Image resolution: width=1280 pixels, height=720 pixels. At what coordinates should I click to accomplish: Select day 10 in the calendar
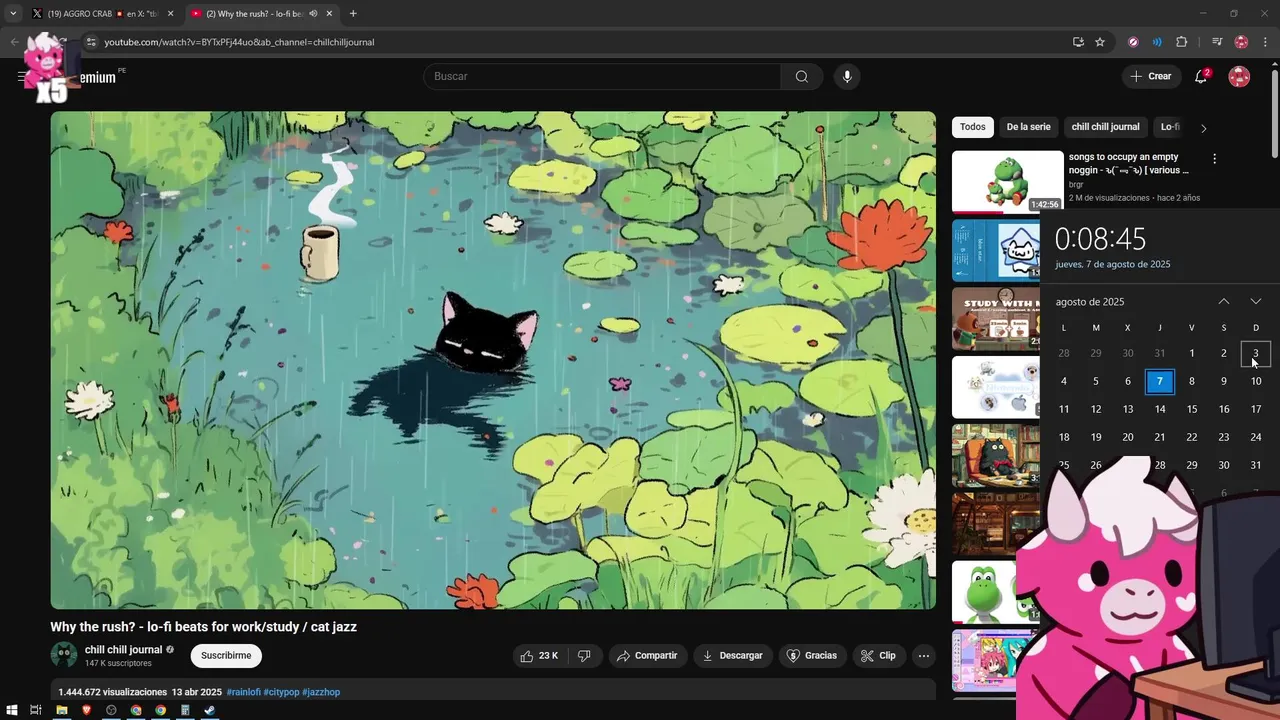(1256, 381)
